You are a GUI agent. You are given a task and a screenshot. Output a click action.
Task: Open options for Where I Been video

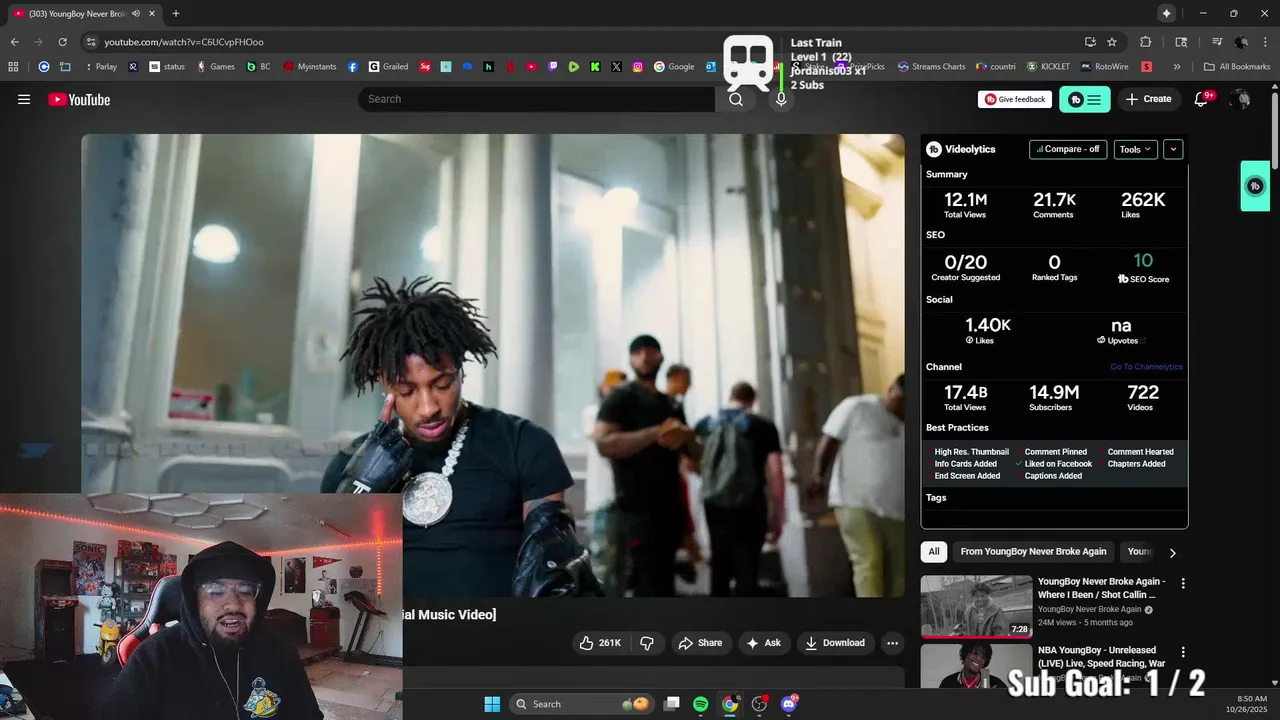click(x=1183, y=583)
